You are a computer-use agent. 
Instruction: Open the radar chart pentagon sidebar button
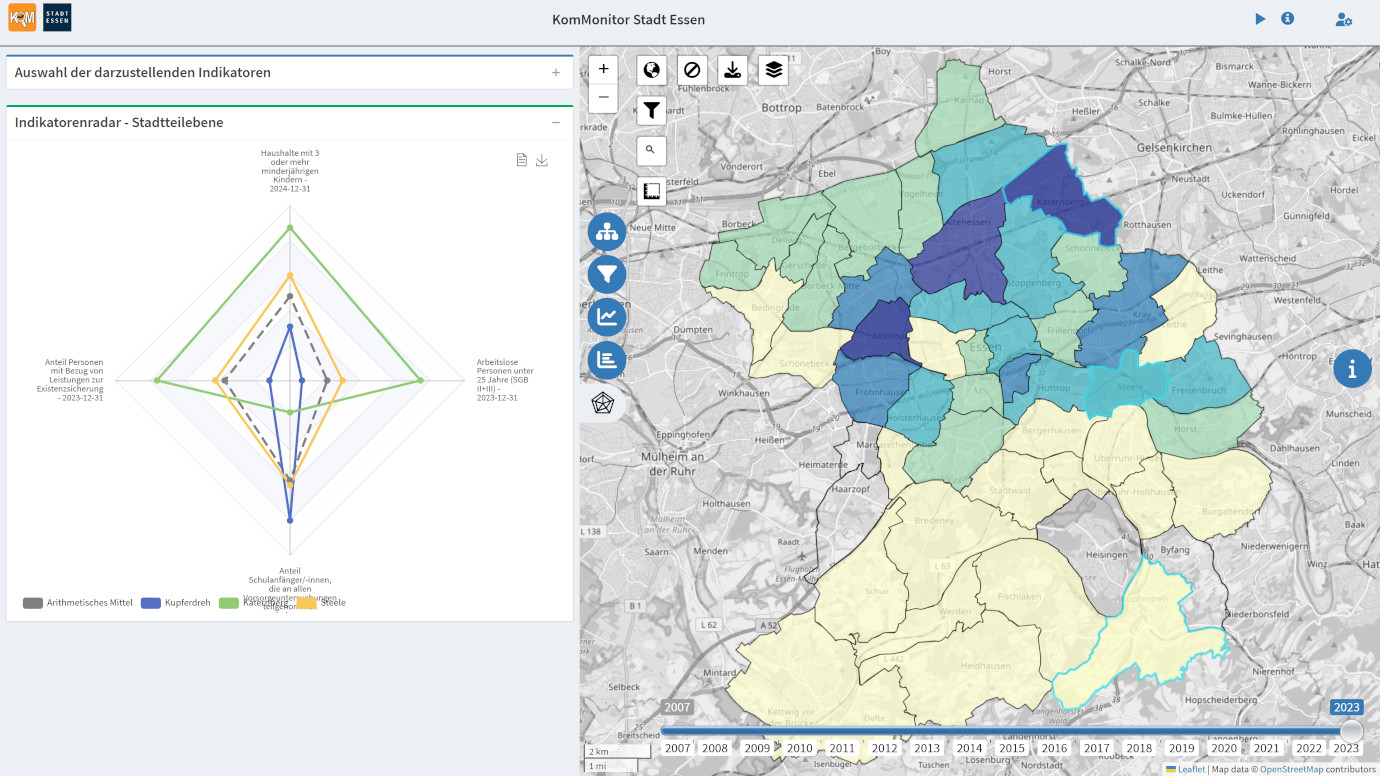[x=604, y=403]
